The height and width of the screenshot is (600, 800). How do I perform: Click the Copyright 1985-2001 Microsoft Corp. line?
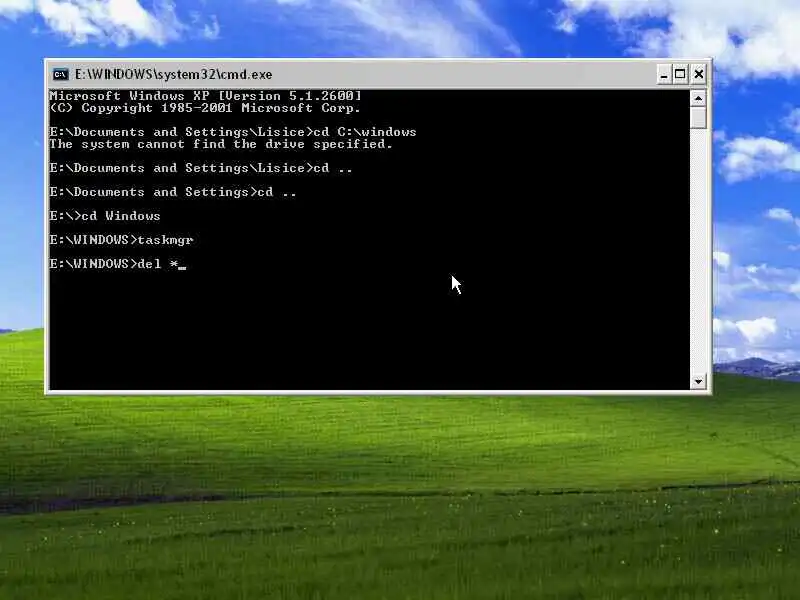(x=205, y=108)
